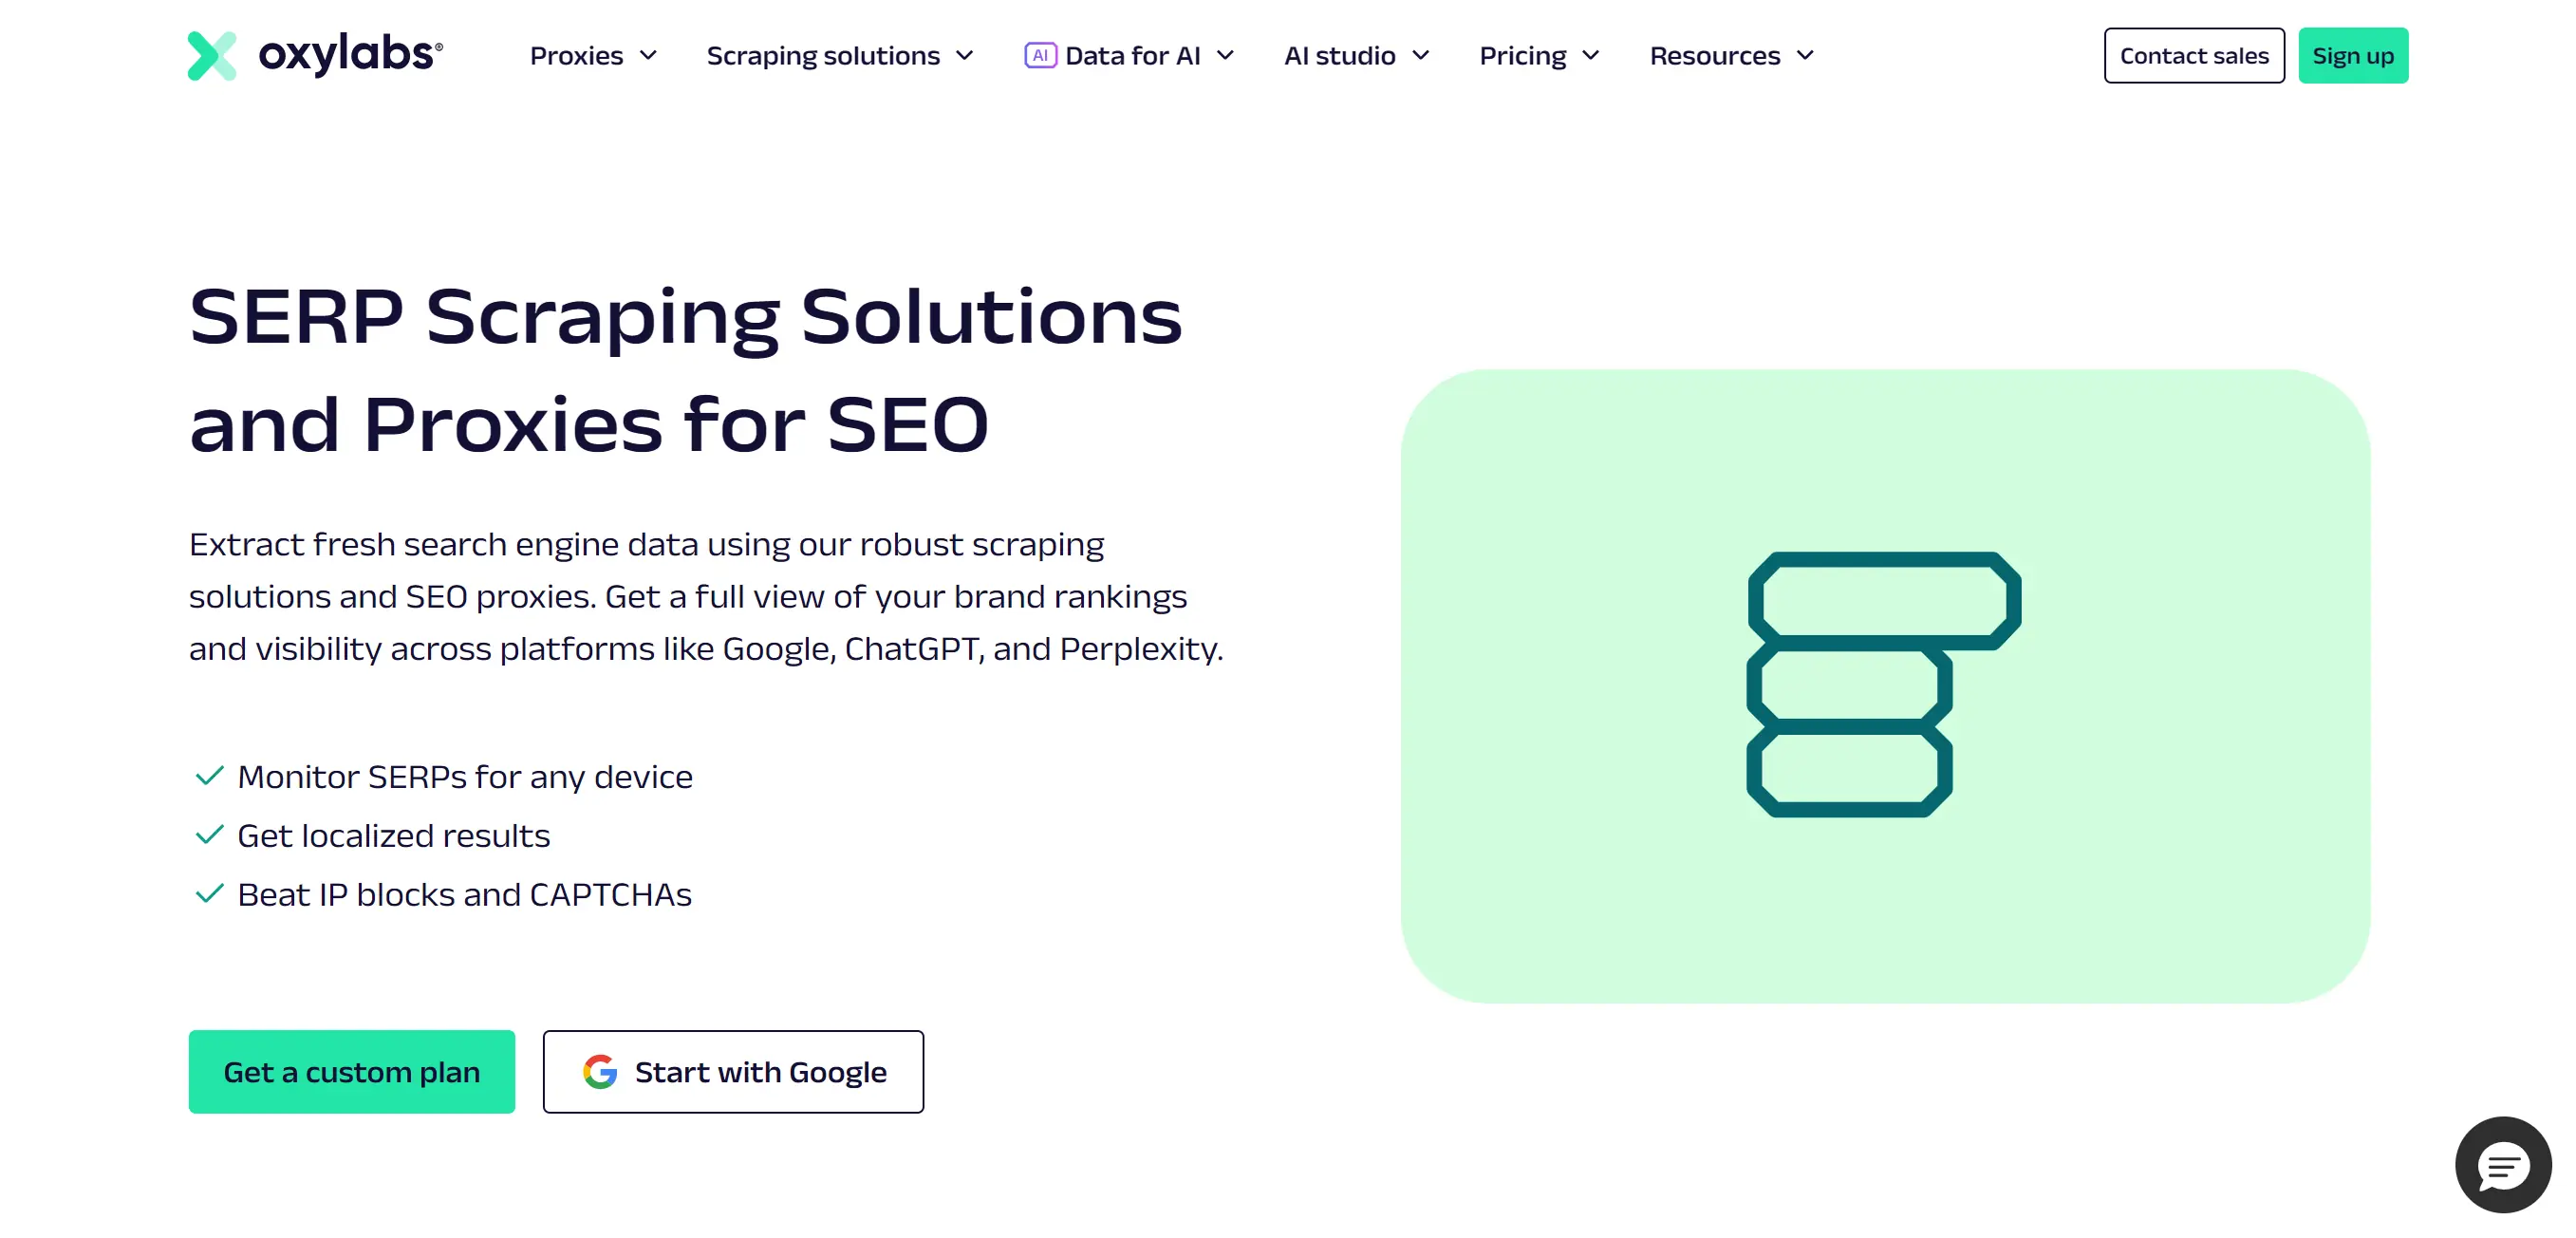Image resolution: width=2576 pixels, height=1238 pixels.
Task: Click the checkmark beside Monitor SERPs for any device
Action: (209, 776)
